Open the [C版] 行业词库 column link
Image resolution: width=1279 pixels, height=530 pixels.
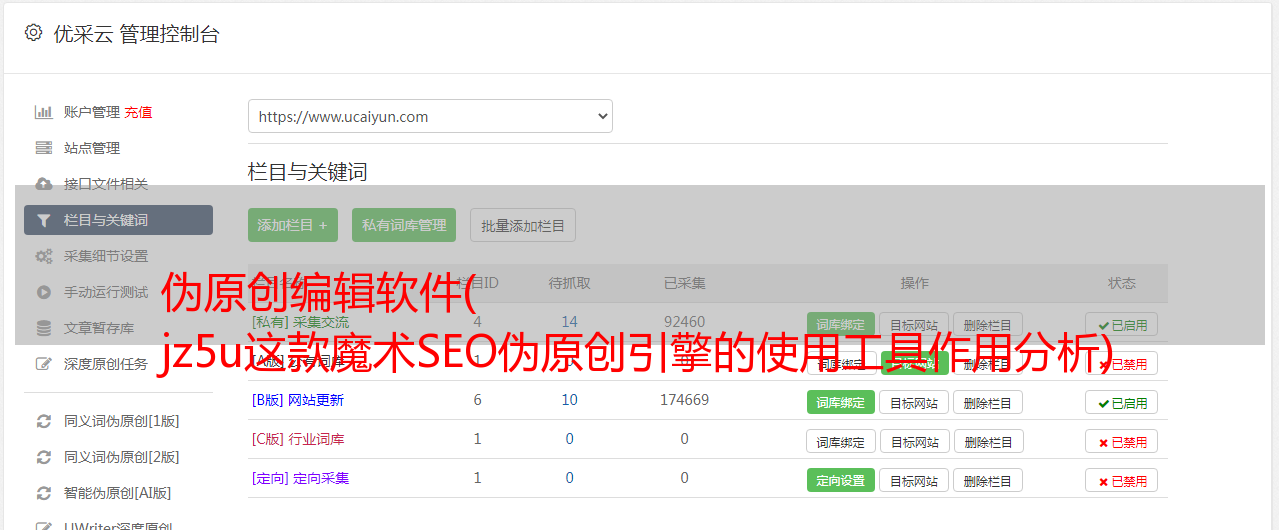[x=298, y=439]
